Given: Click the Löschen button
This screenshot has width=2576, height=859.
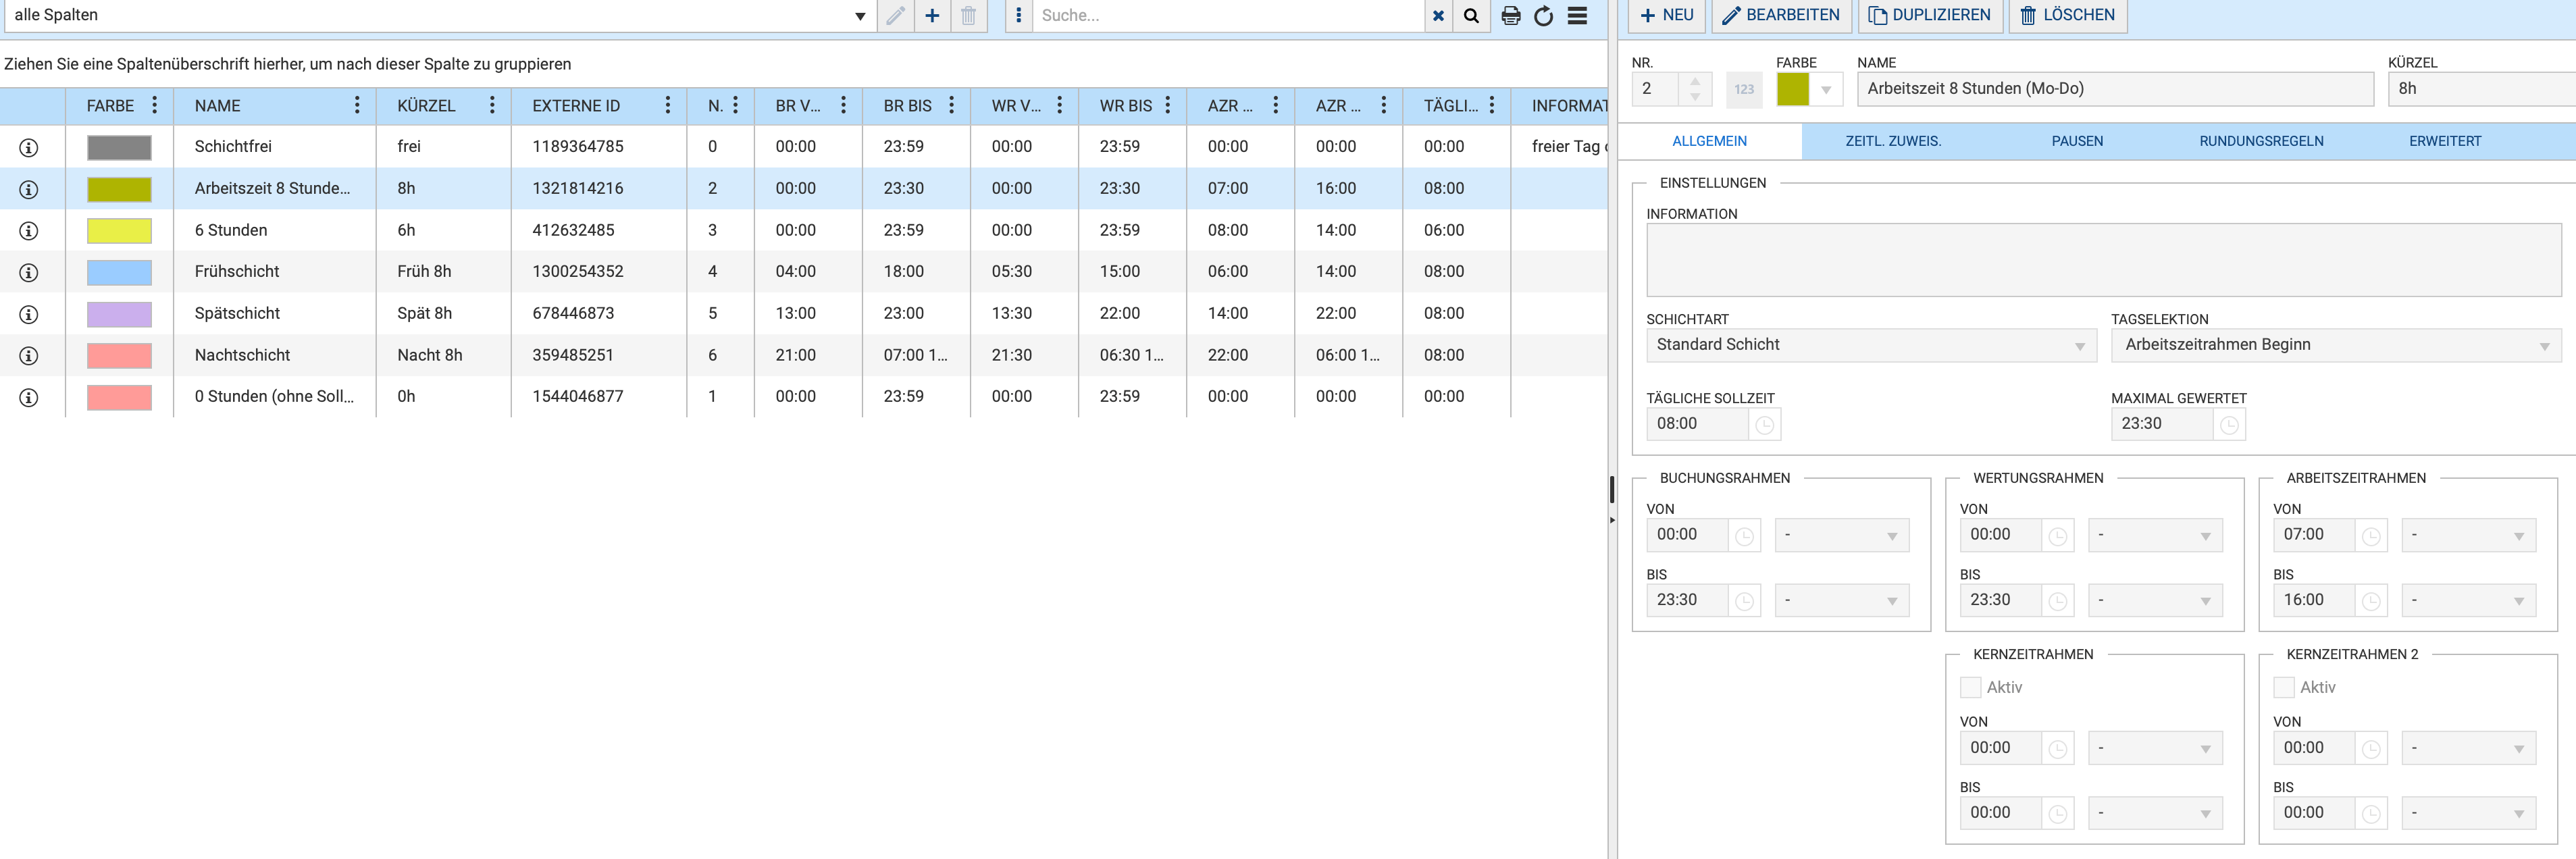Looking at the screenshot, I should 2067,15.
